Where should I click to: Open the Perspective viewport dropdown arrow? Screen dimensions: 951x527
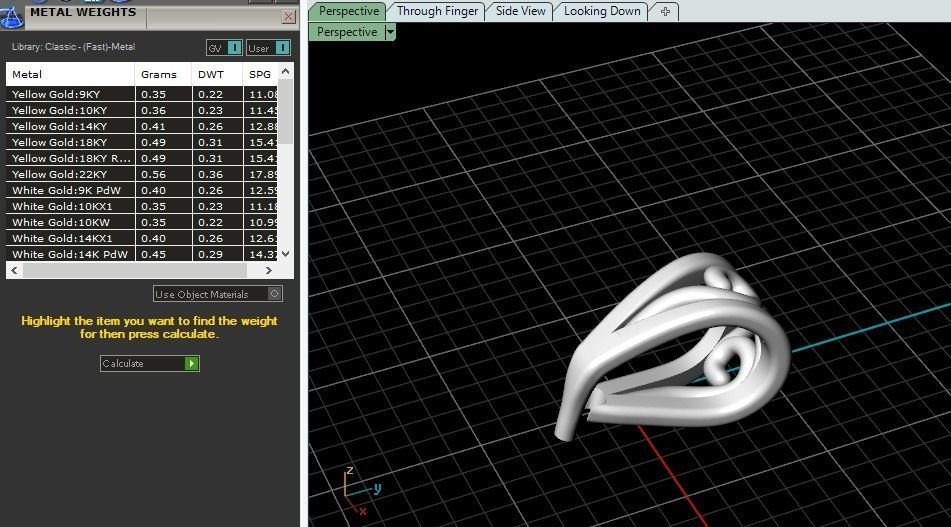click(390, 32)
